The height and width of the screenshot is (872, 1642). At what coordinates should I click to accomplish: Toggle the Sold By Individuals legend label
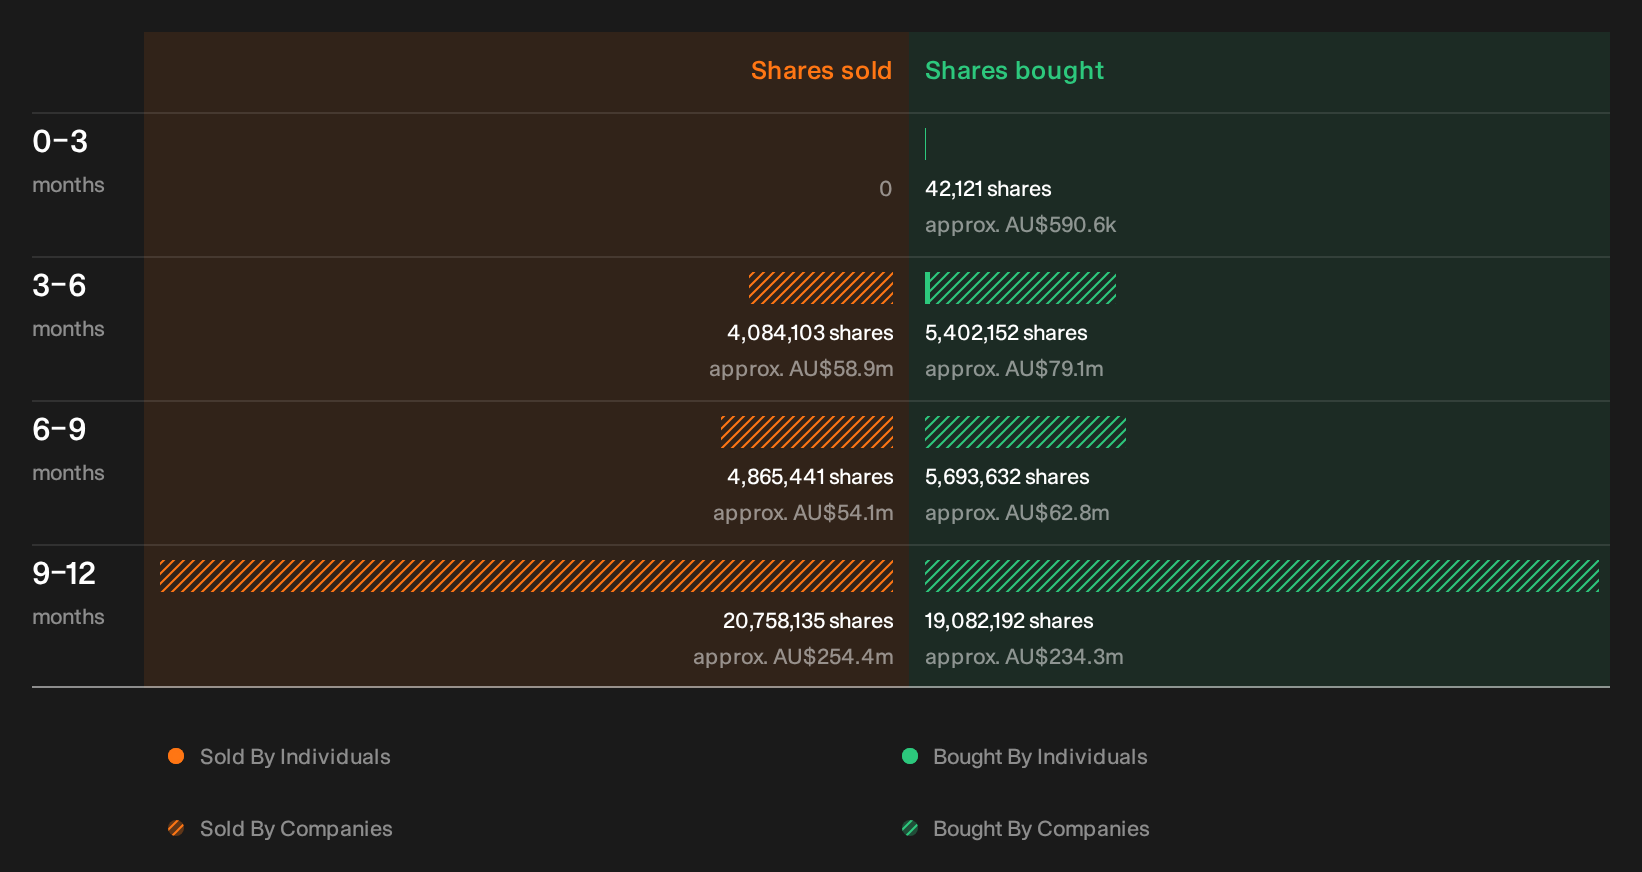coord(295,757)
